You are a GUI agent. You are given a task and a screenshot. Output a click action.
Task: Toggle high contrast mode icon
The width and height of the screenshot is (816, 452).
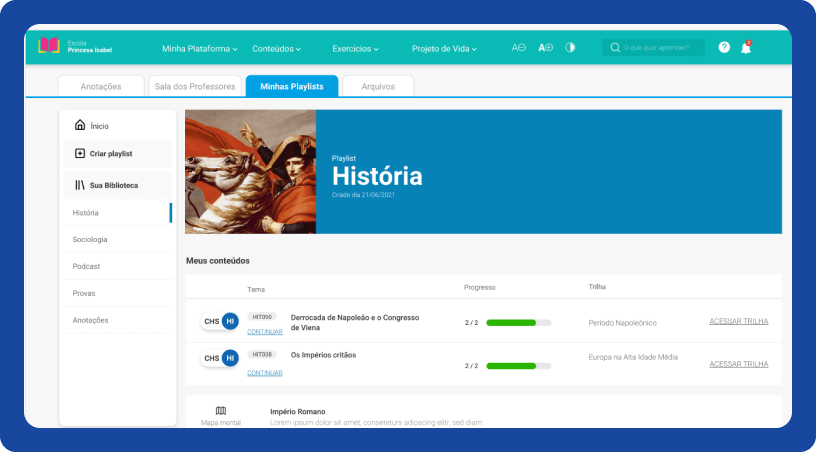571,47
